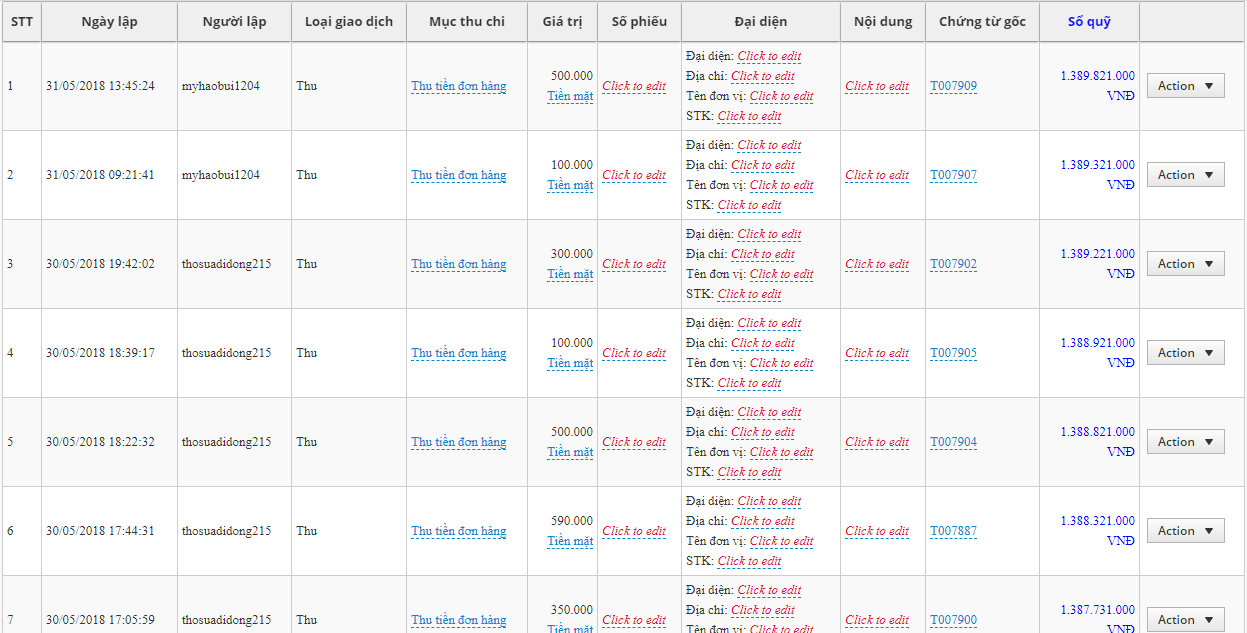Image resolution: width=1247 pixels, height=633 pixels.
Task: Click Ngày lập column header
Action: pyautogui.click(x=109, y=21)
